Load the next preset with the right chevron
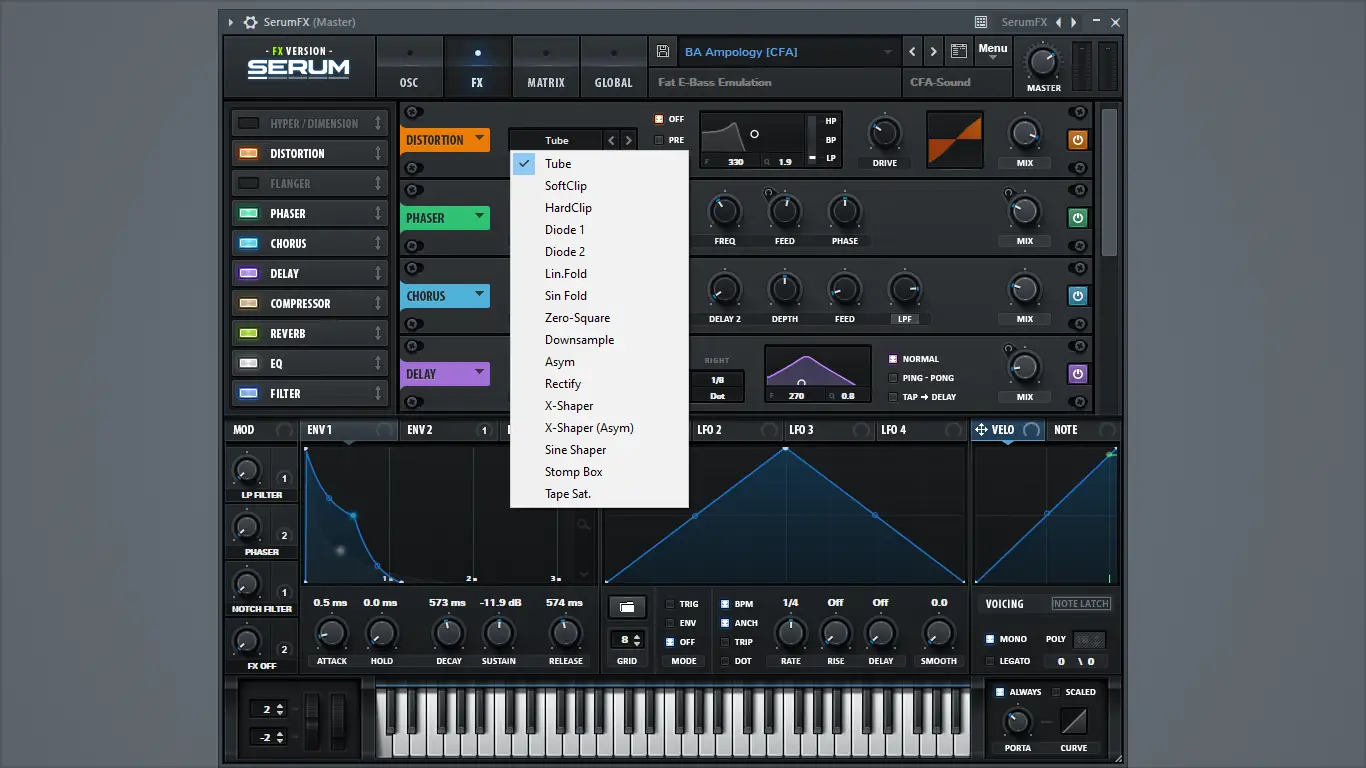Image resolution: width=1366 pixels, height=768 pixels. [x=934, y=52]
